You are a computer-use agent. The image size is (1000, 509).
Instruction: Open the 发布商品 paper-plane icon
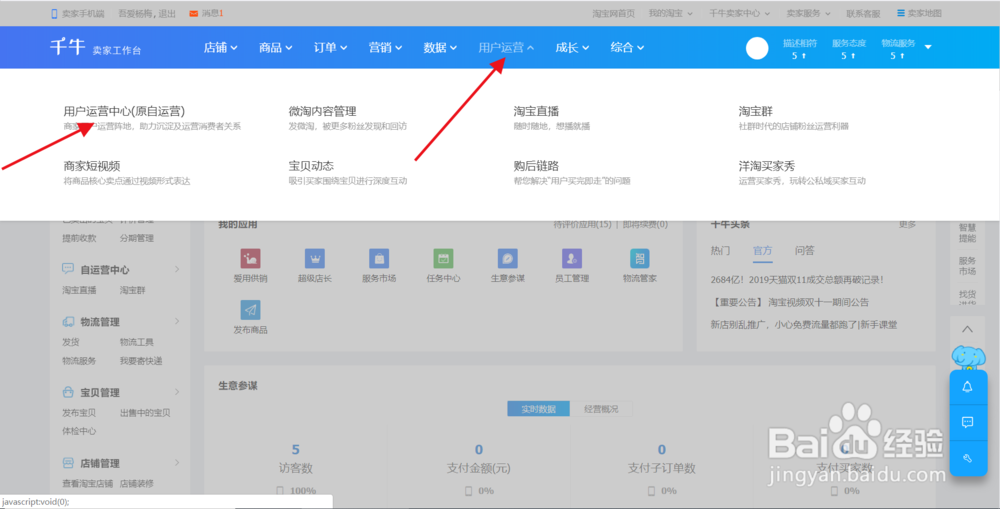click(250, 310)
